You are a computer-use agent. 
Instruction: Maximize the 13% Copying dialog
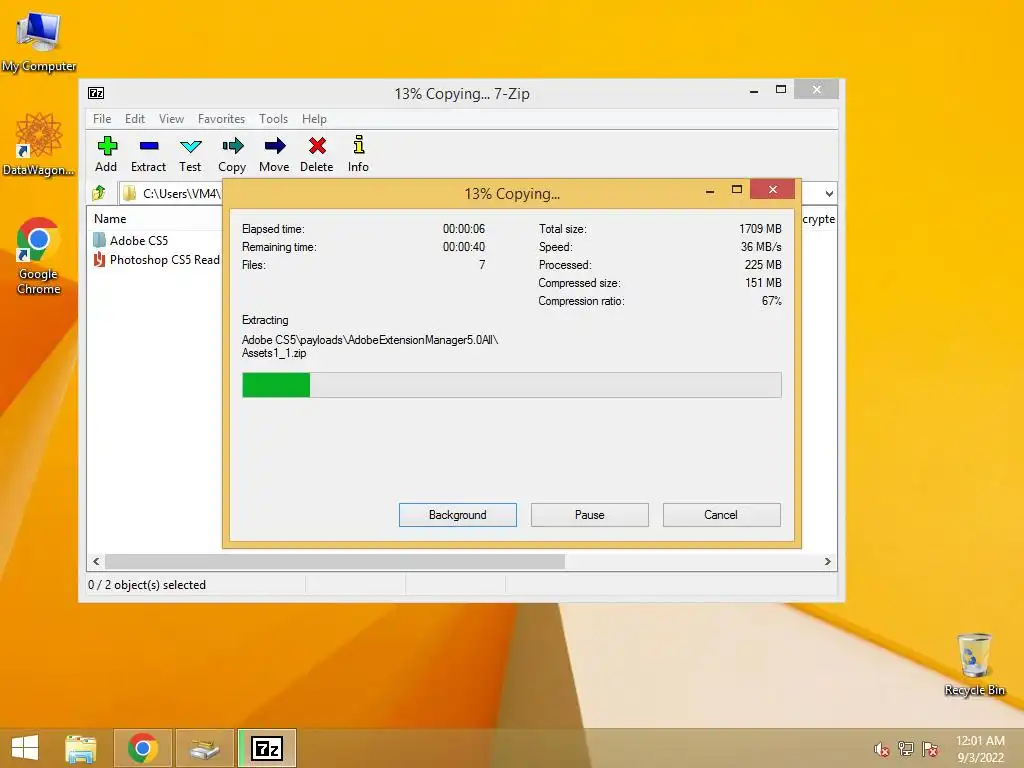click(x=737, y=190)
